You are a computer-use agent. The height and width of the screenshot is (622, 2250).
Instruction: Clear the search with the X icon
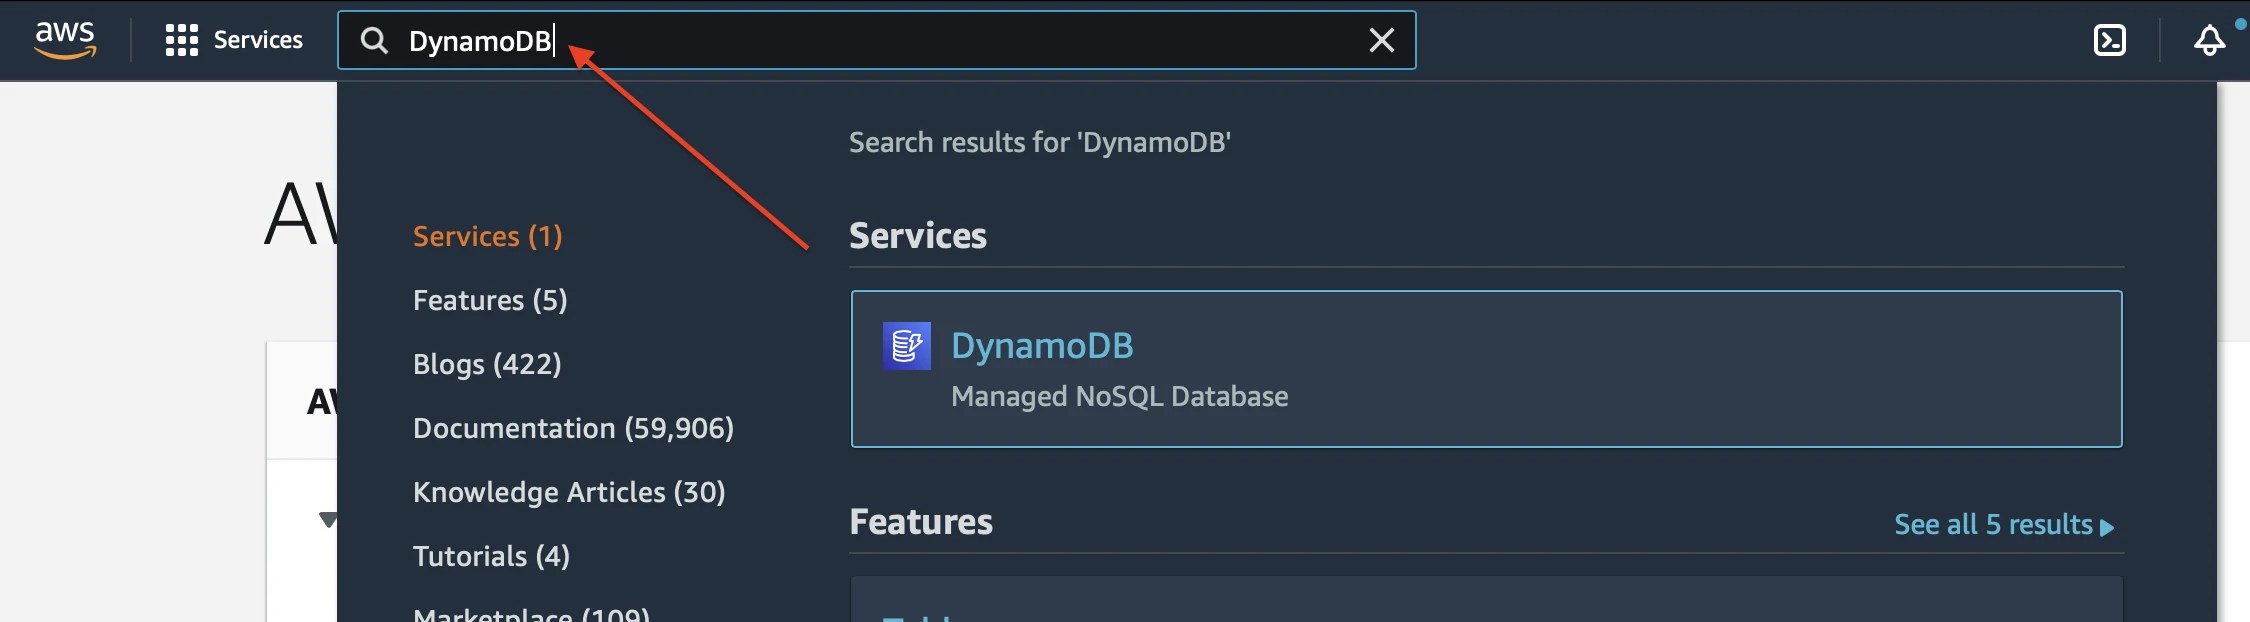1381,40
